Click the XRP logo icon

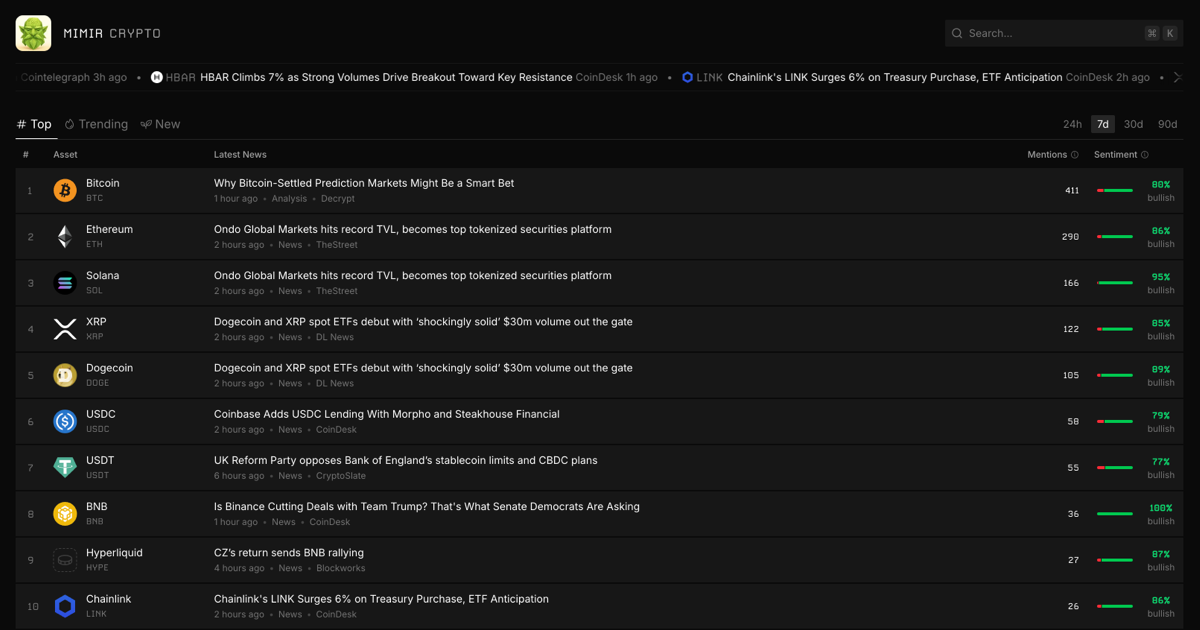[65, 329]
